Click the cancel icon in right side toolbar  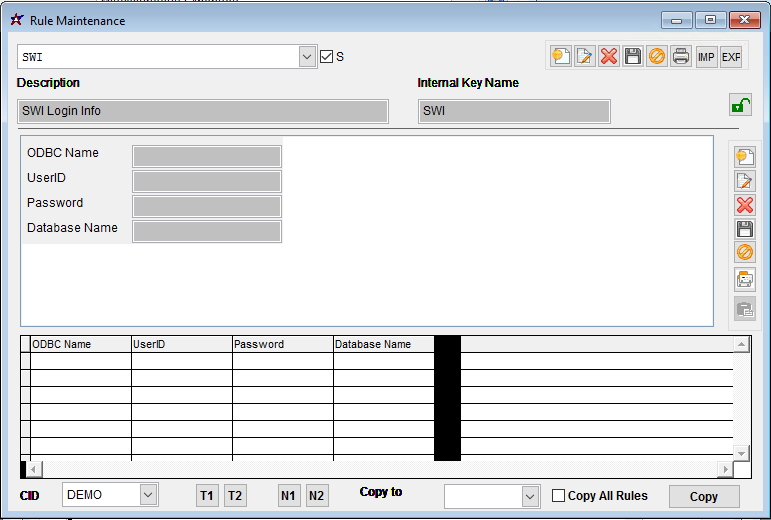745,253
